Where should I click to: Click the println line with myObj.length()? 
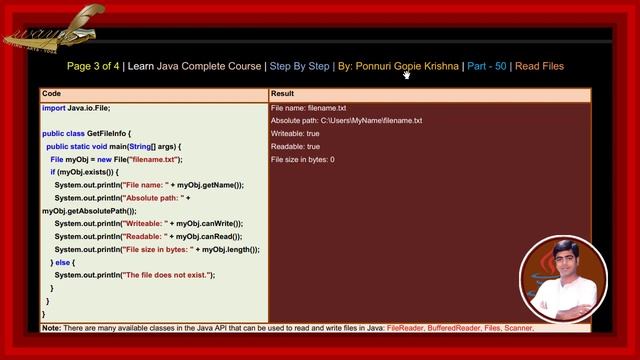pyautogui.click(x=157, y=250)
